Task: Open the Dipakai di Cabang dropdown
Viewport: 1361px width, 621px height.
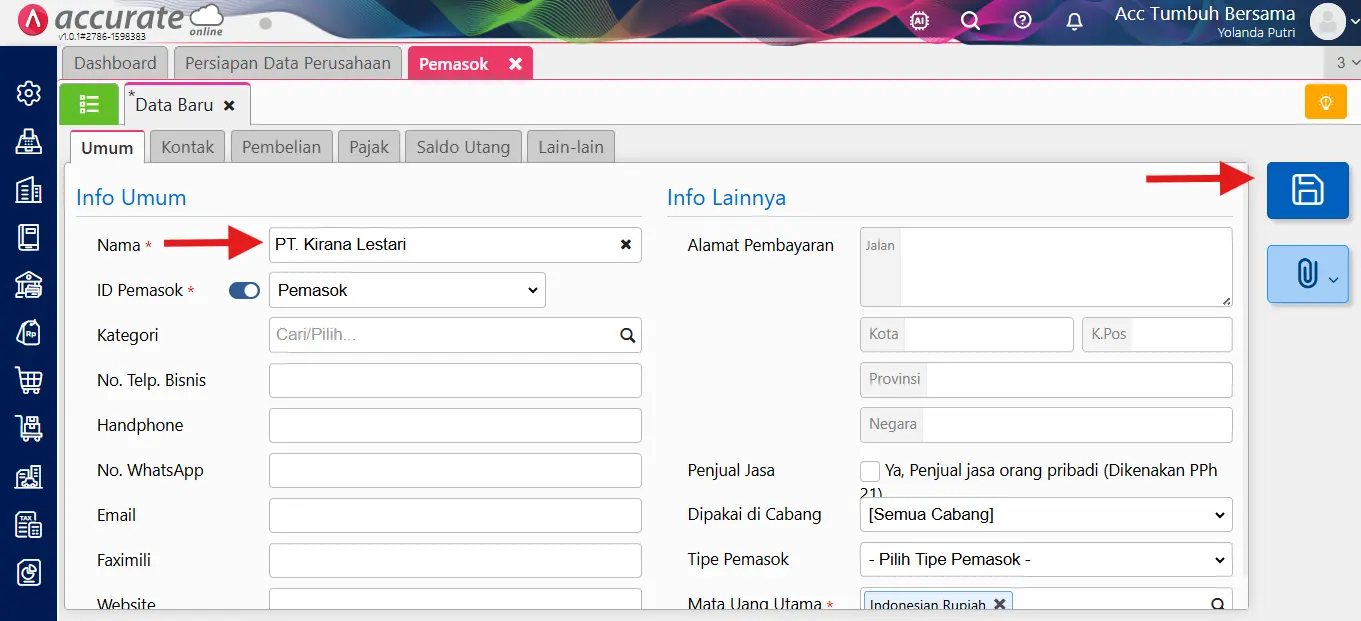Action: click(x=1045, y=515)
